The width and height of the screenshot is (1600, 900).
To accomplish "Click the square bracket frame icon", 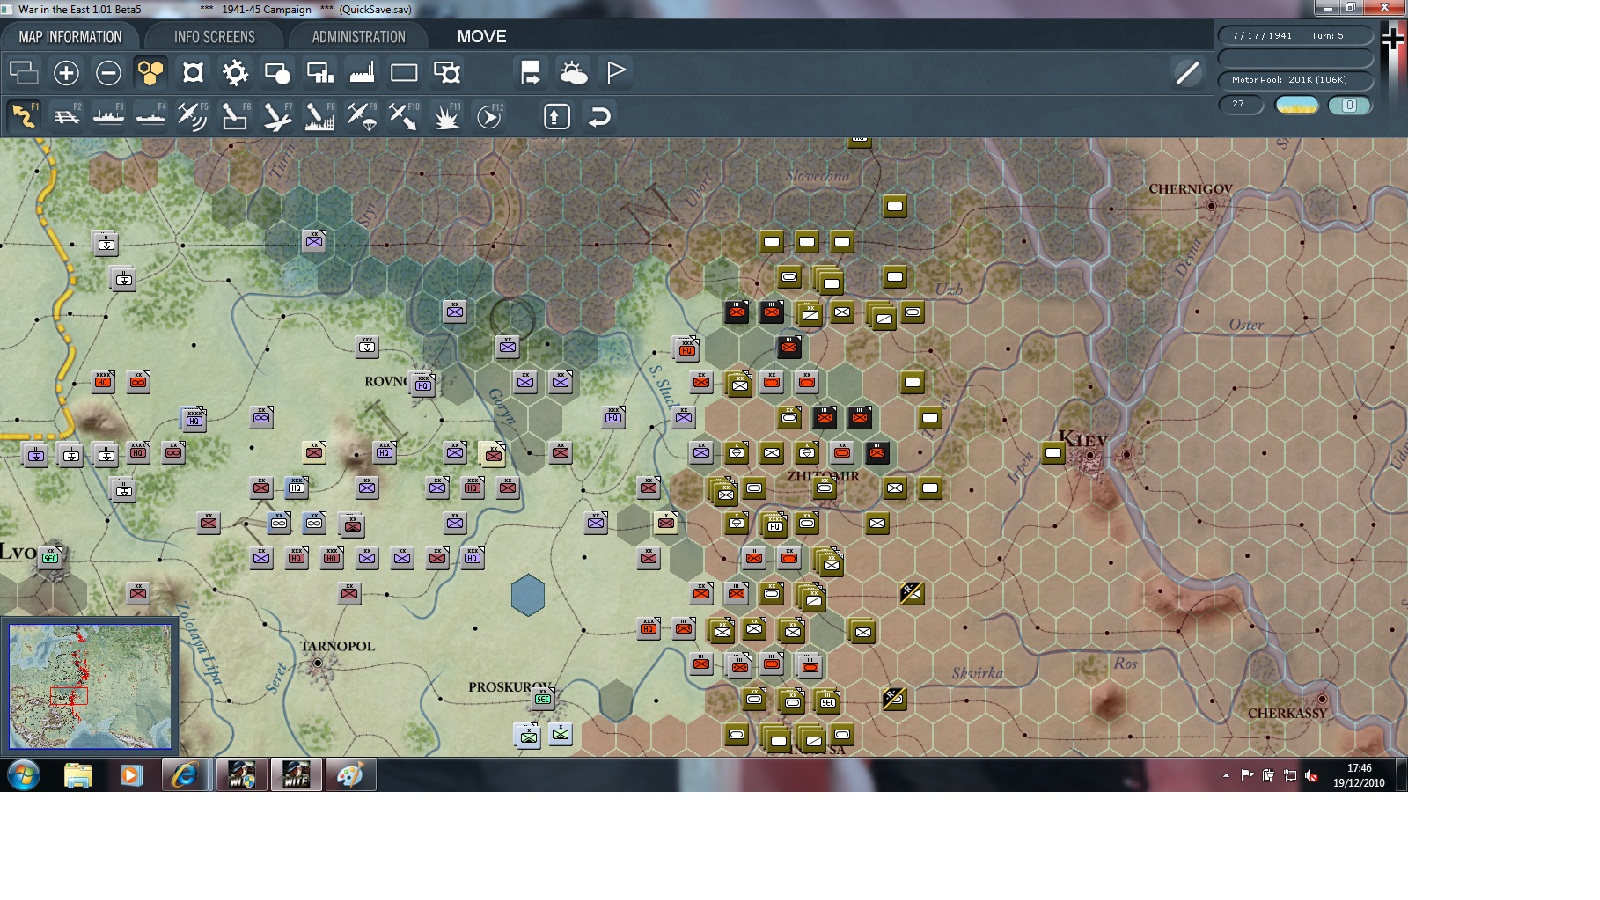I will click(x=193, y=73).
